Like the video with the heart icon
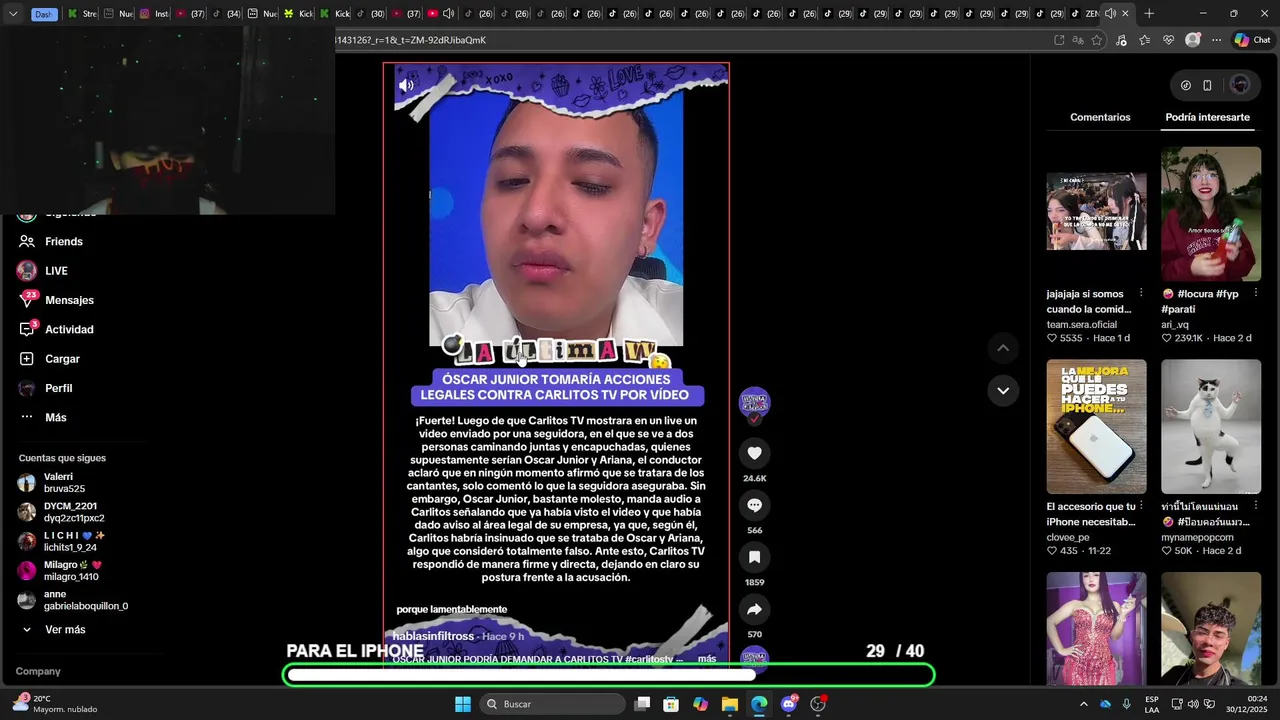The image size is (1280, 720). [x=754, y=453]
